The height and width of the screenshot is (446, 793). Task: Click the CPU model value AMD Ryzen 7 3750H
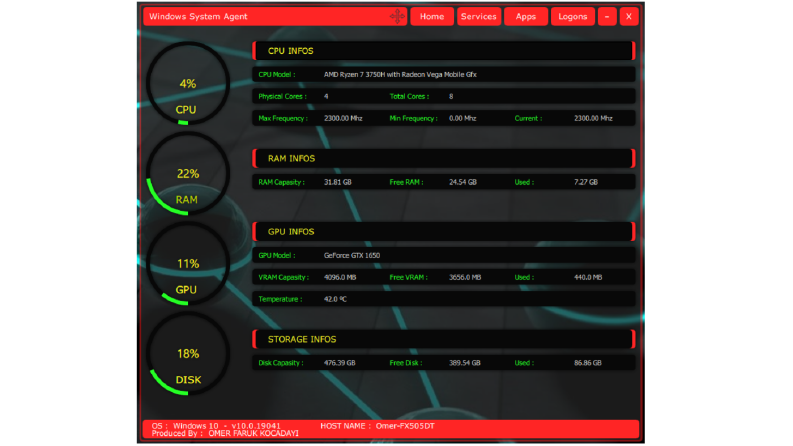(400, 74)
